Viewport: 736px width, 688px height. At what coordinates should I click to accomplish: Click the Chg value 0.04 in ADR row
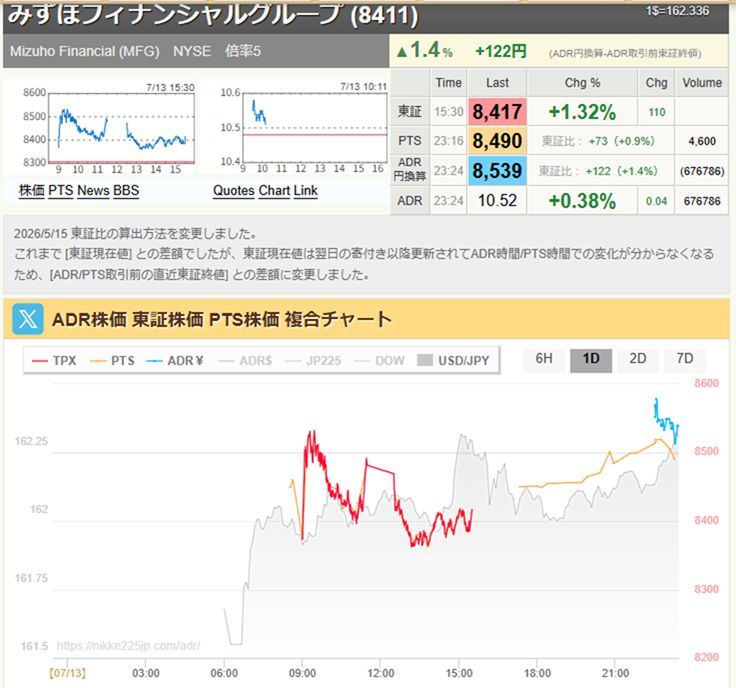pyautogui.click(x=656, y=201)
